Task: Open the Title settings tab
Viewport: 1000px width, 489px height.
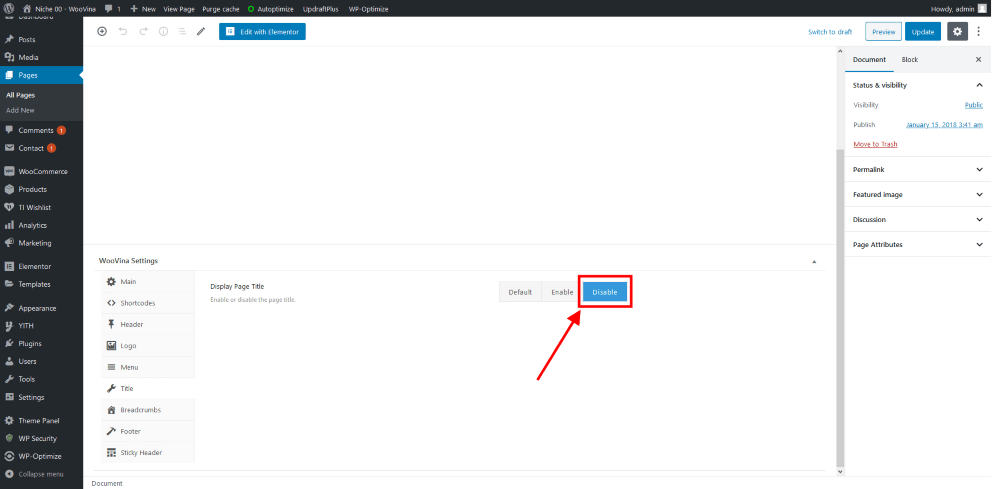Action: click(x=148, y=388)
